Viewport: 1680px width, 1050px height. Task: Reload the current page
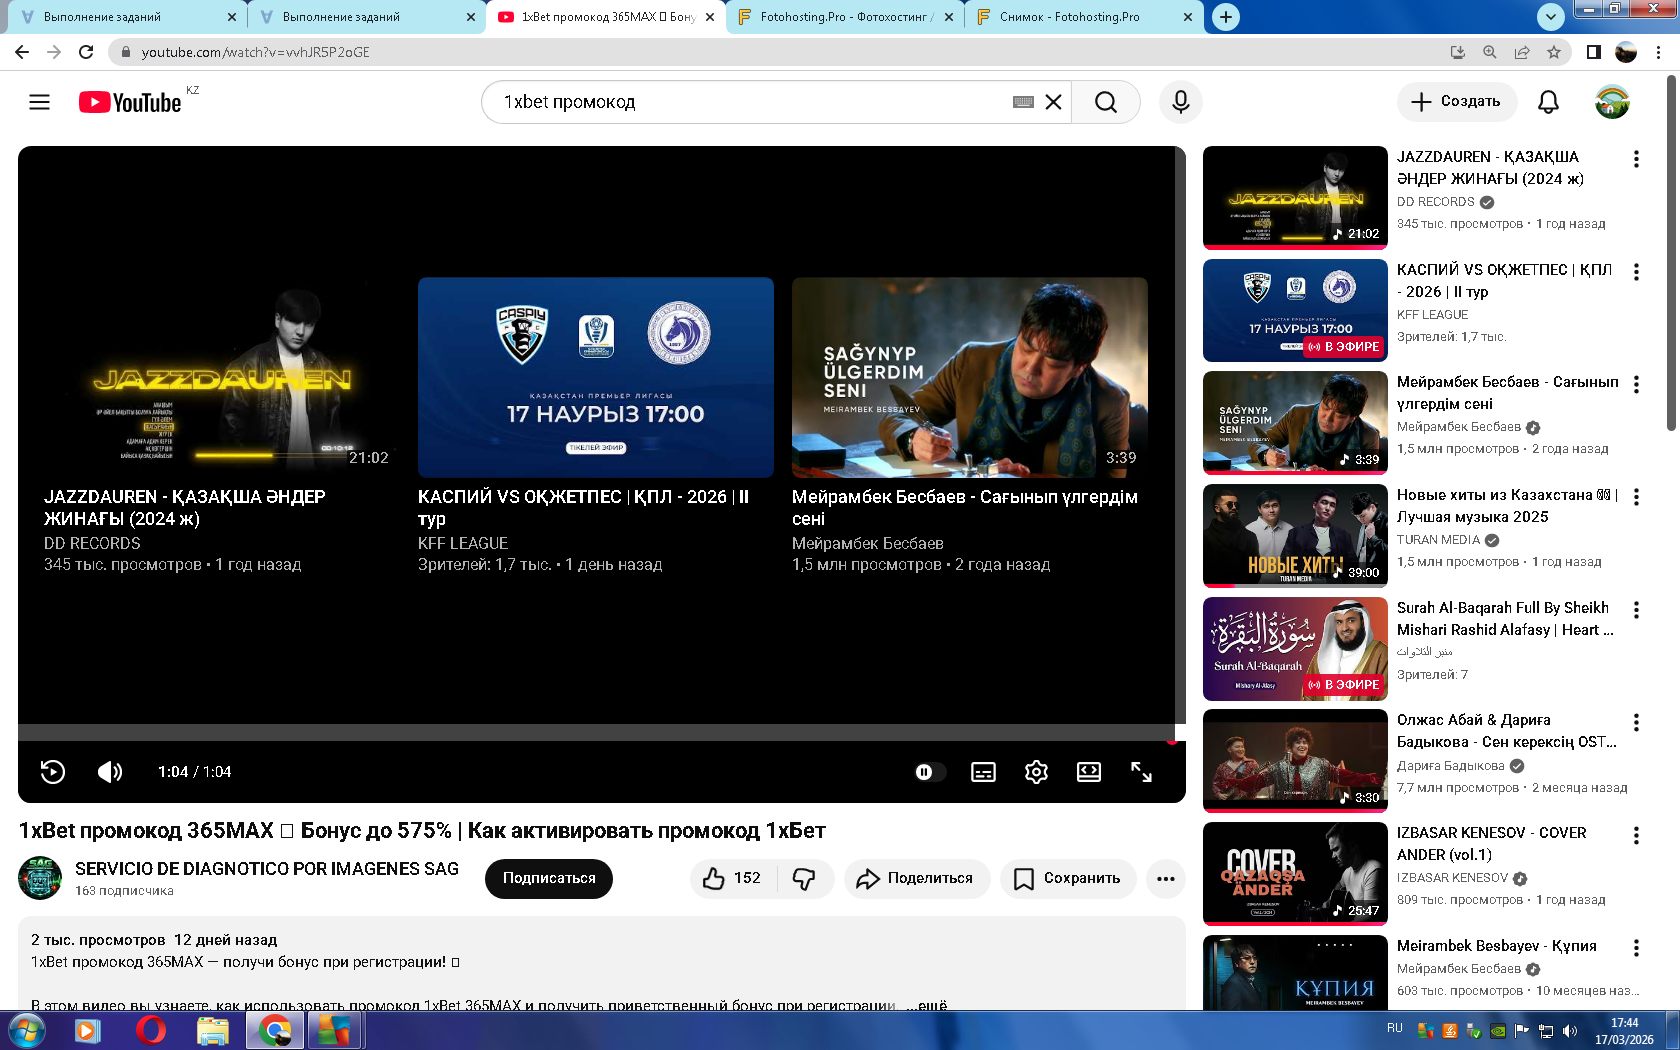coord(87,52)
